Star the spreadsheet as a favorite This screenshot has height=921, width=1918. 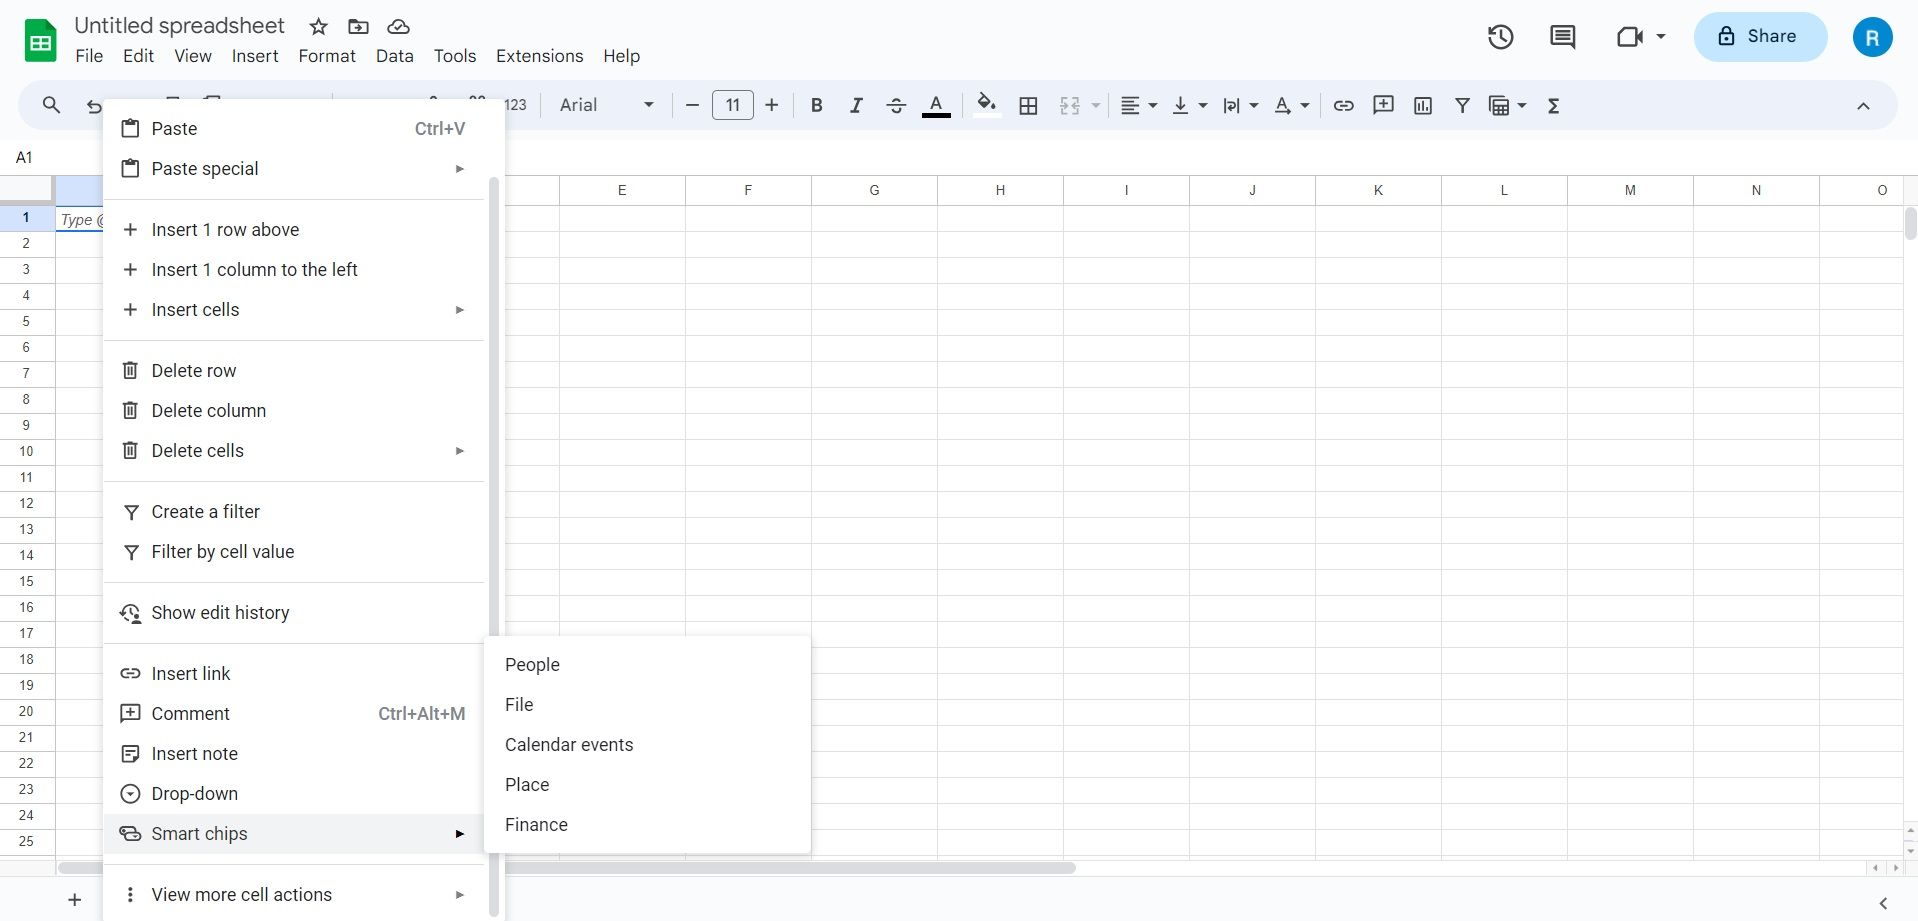click(317, 26)
